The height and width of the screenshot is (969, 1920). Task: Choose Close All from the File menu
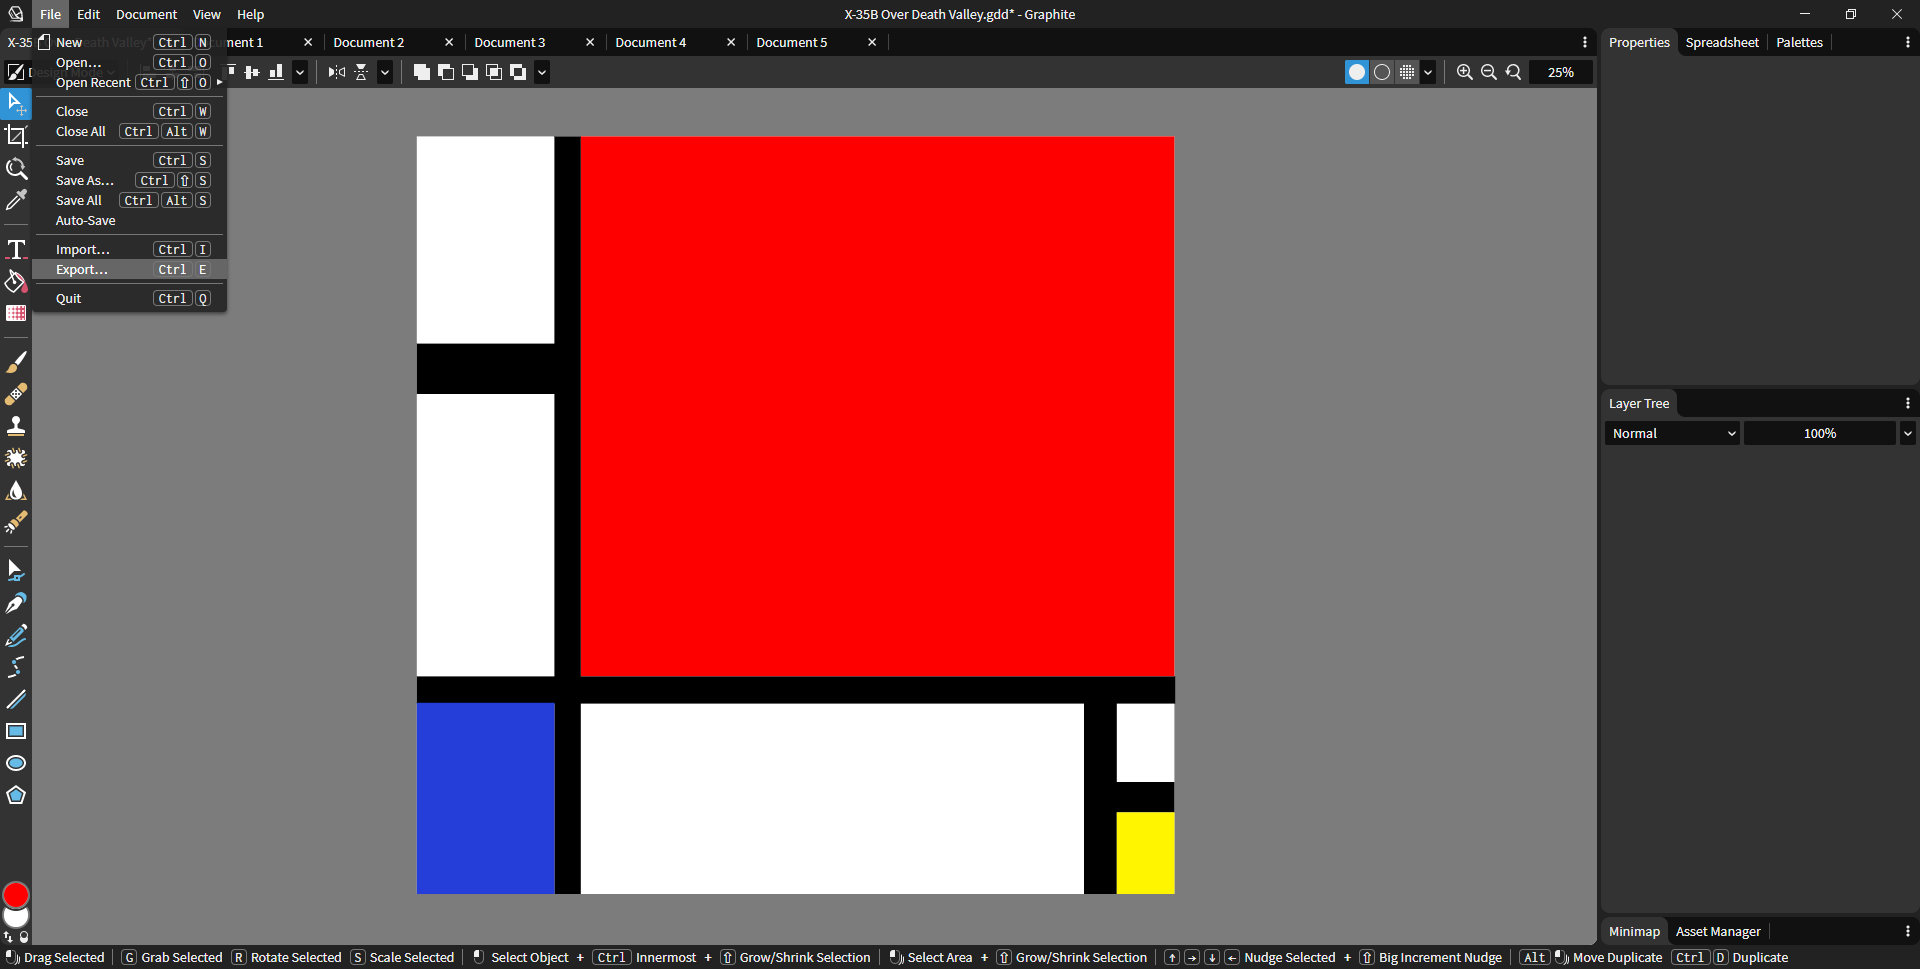pyautogui.click(x=130, y=131)
